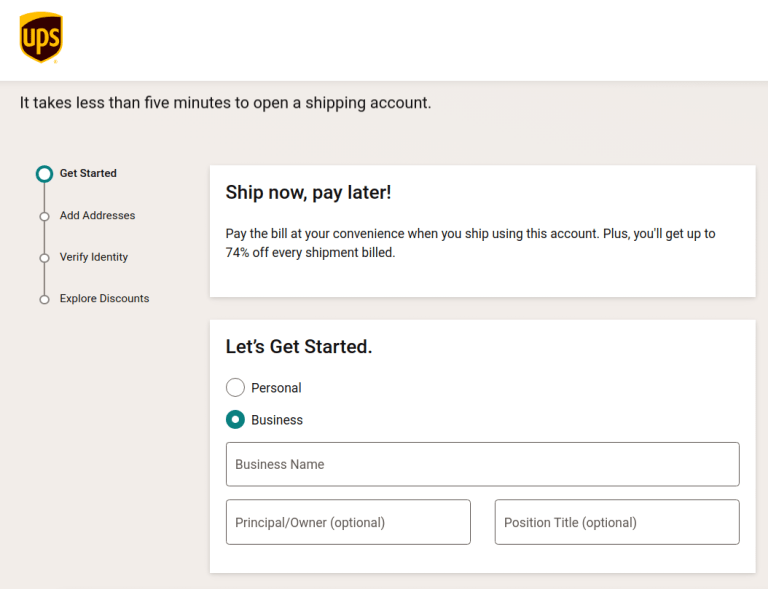
Task: Click into the Principal/Owner optional field
Action: (348, 522)
